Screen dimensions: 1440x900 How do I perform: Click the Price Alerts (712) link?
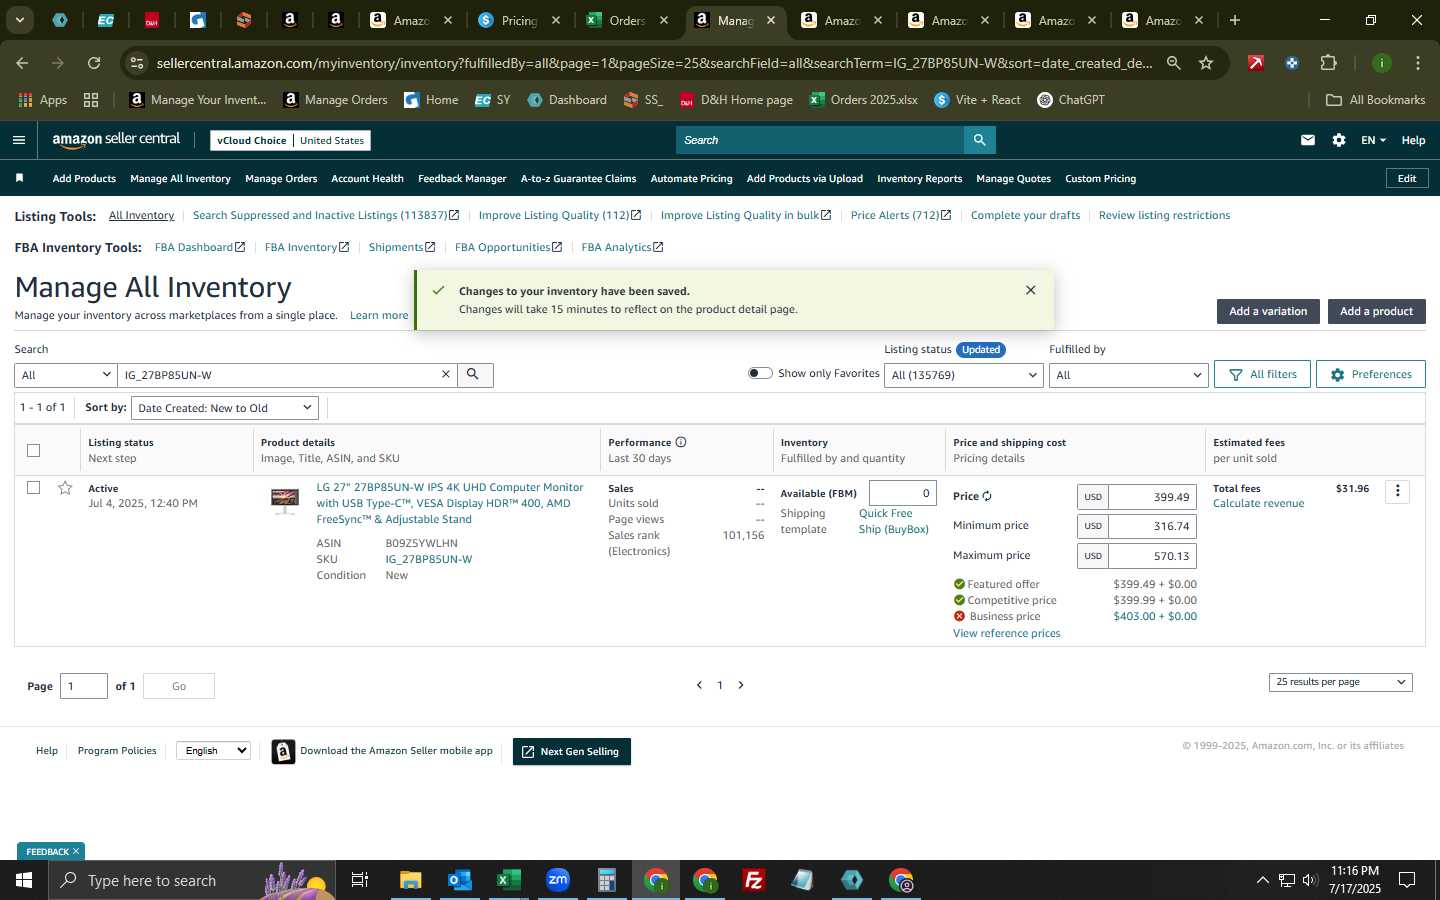pyautogui.click(x=900, y=215)
